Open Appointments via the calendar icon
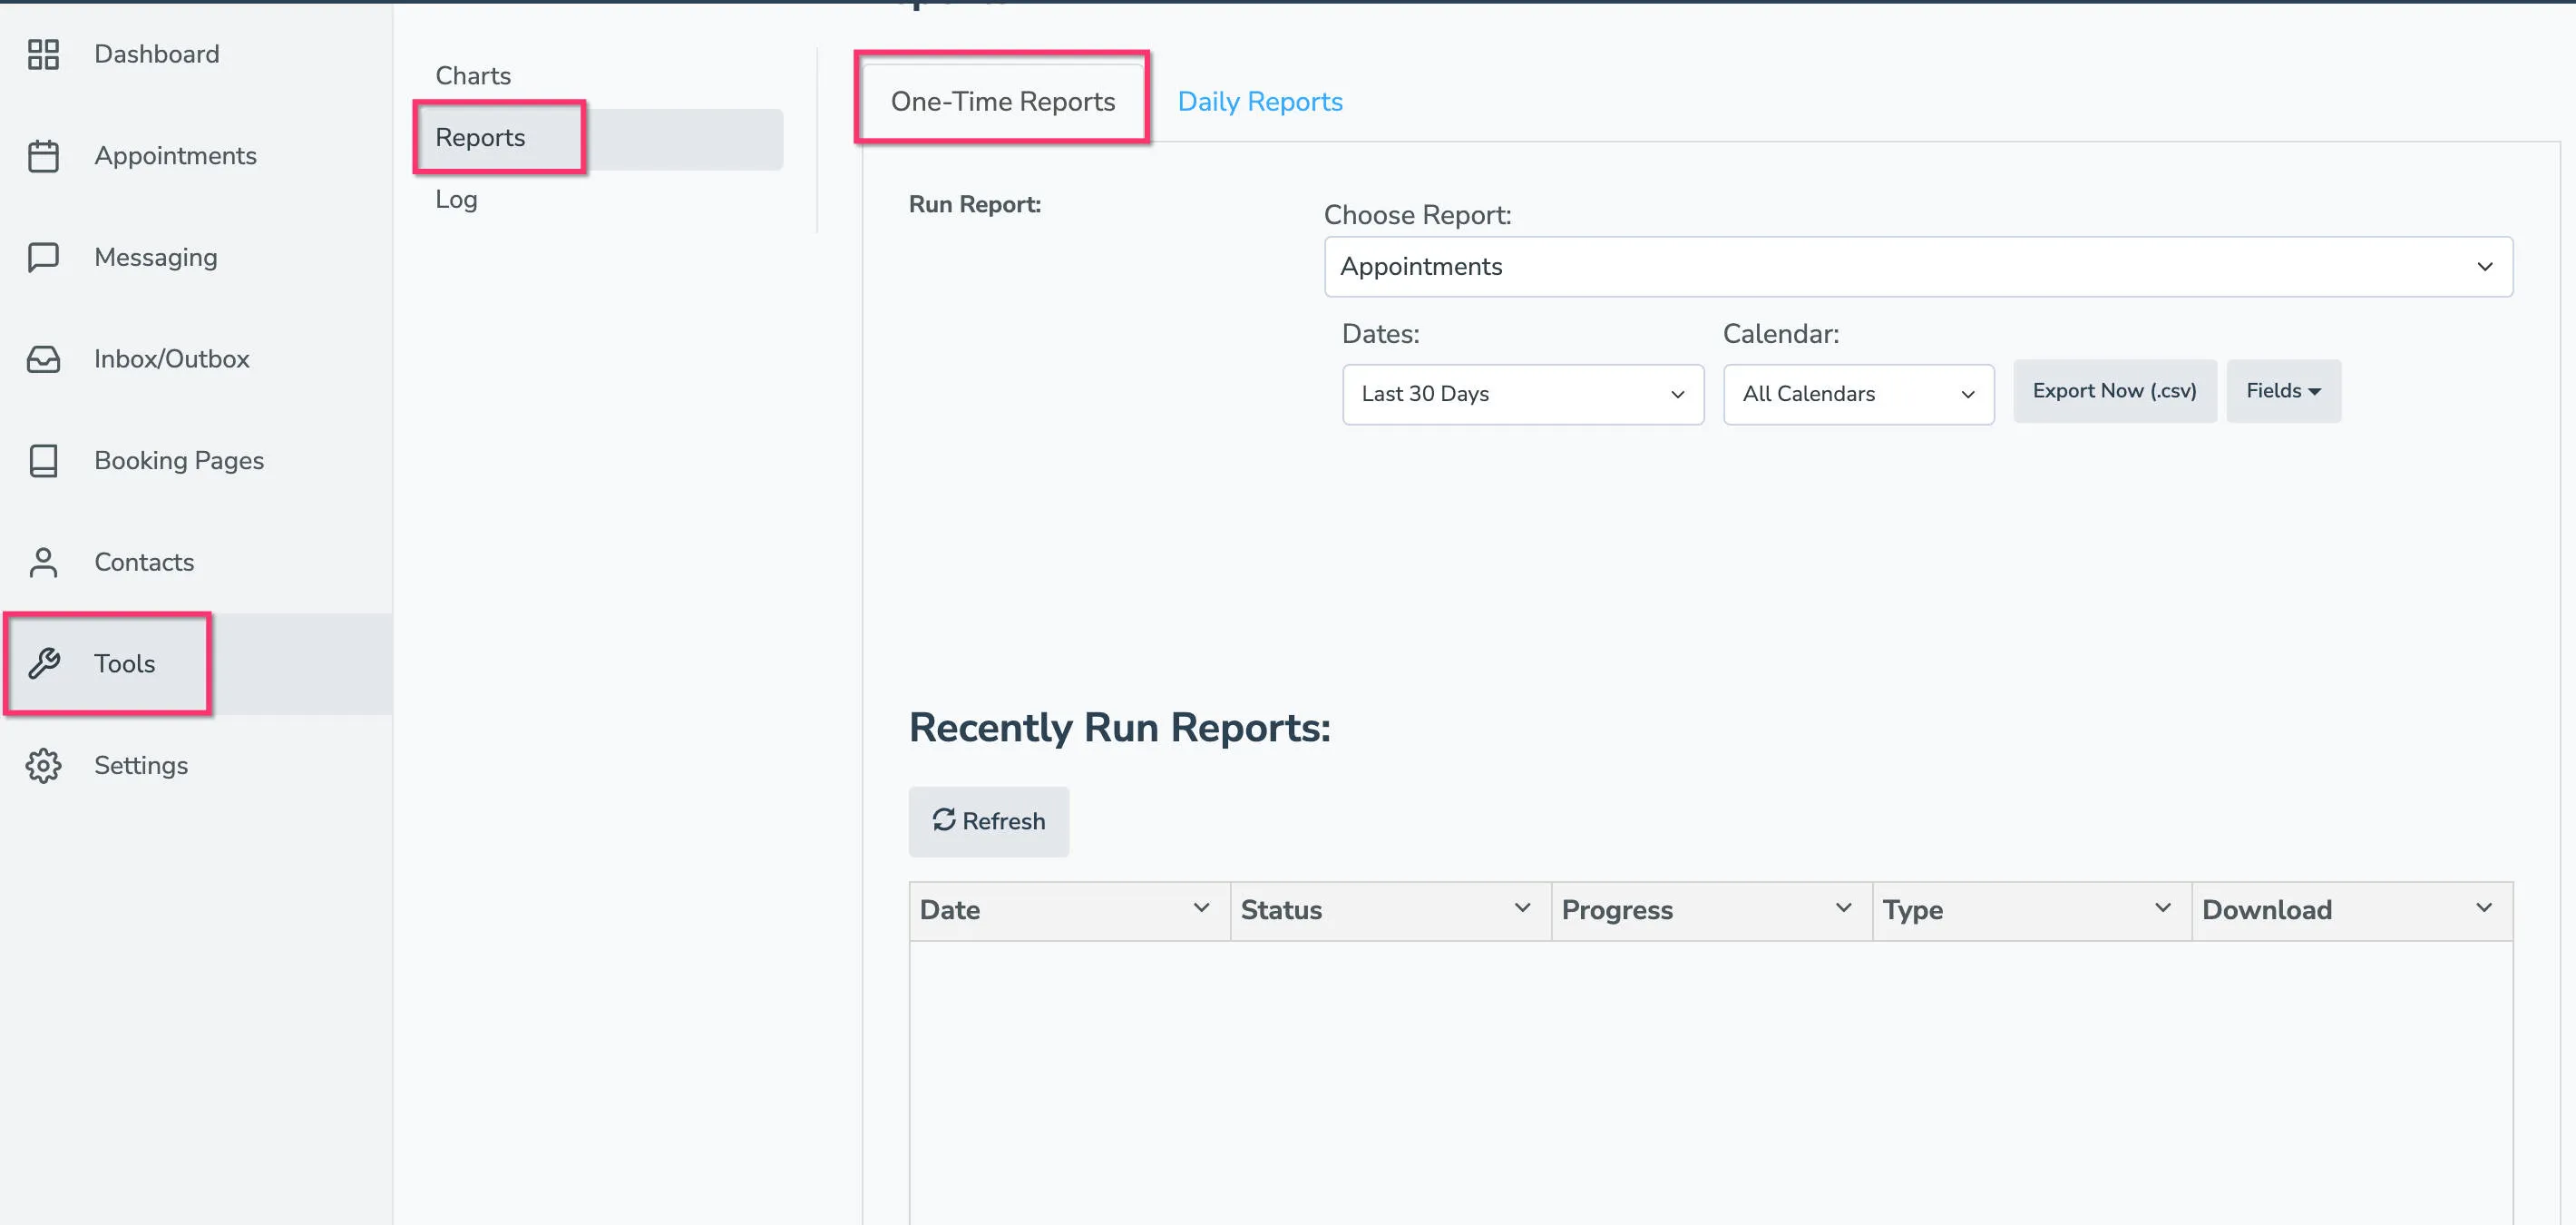 click(43, 156)
